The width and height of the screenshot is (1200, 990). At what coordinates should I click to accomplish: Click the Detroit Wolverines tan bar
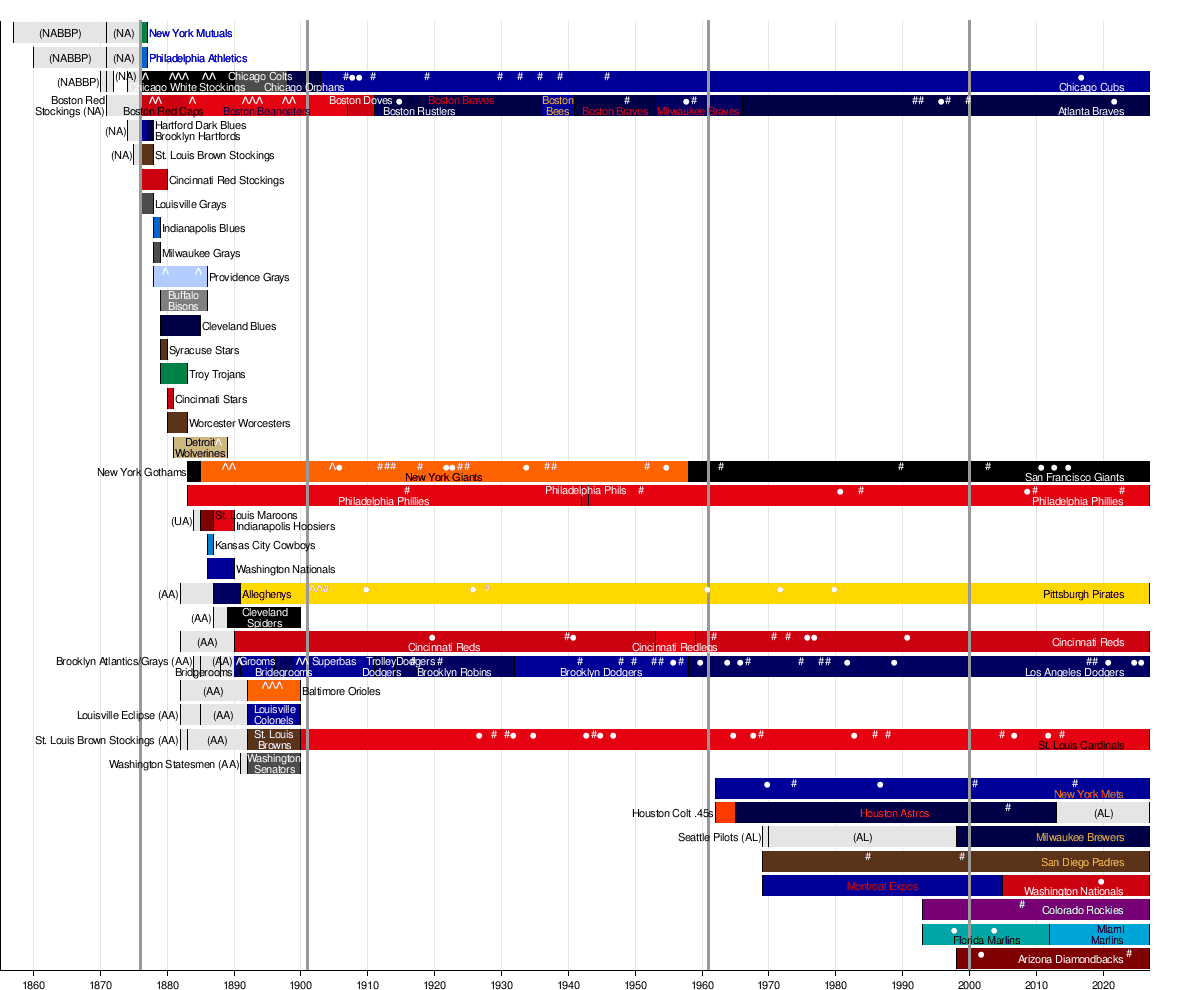pos(200,447)
